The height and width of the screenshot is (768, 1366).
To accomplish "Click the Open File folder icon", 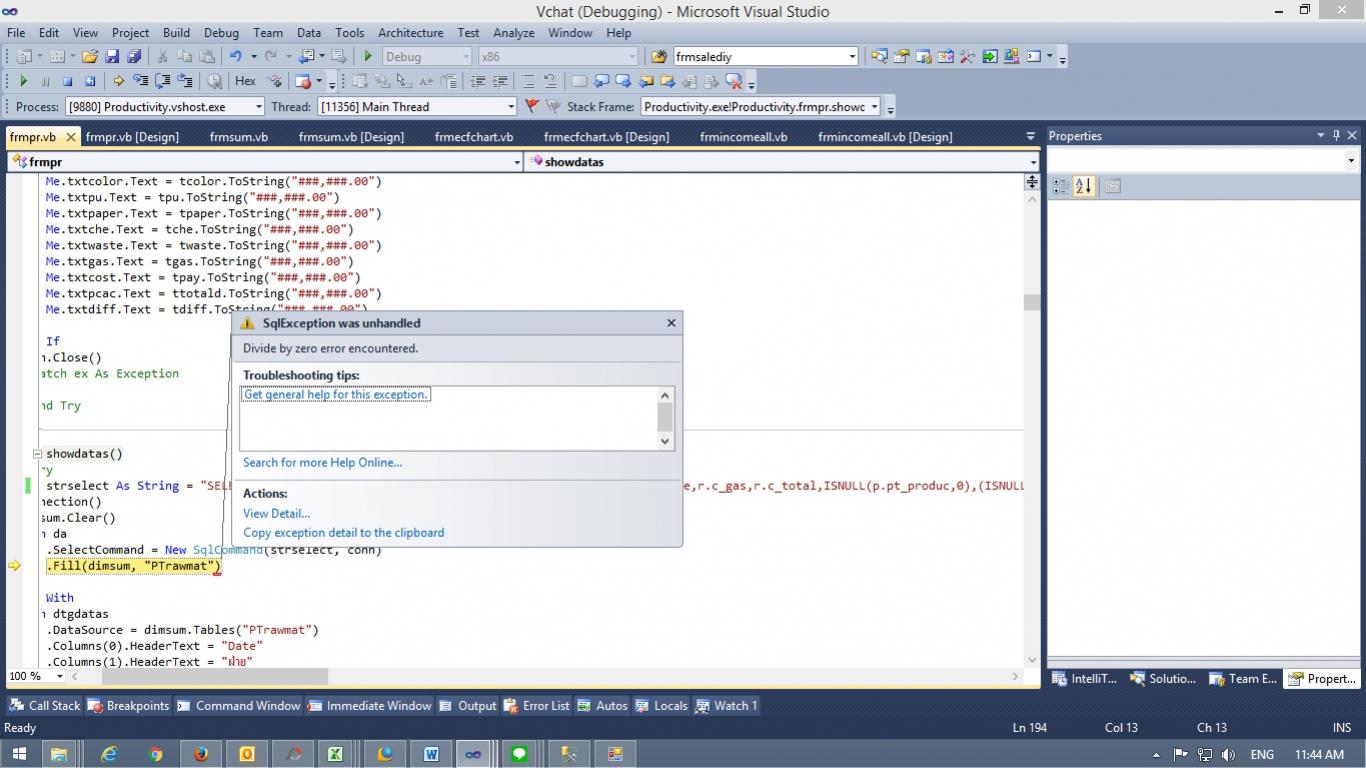I will pyautogui.click(x=90, y=57).
